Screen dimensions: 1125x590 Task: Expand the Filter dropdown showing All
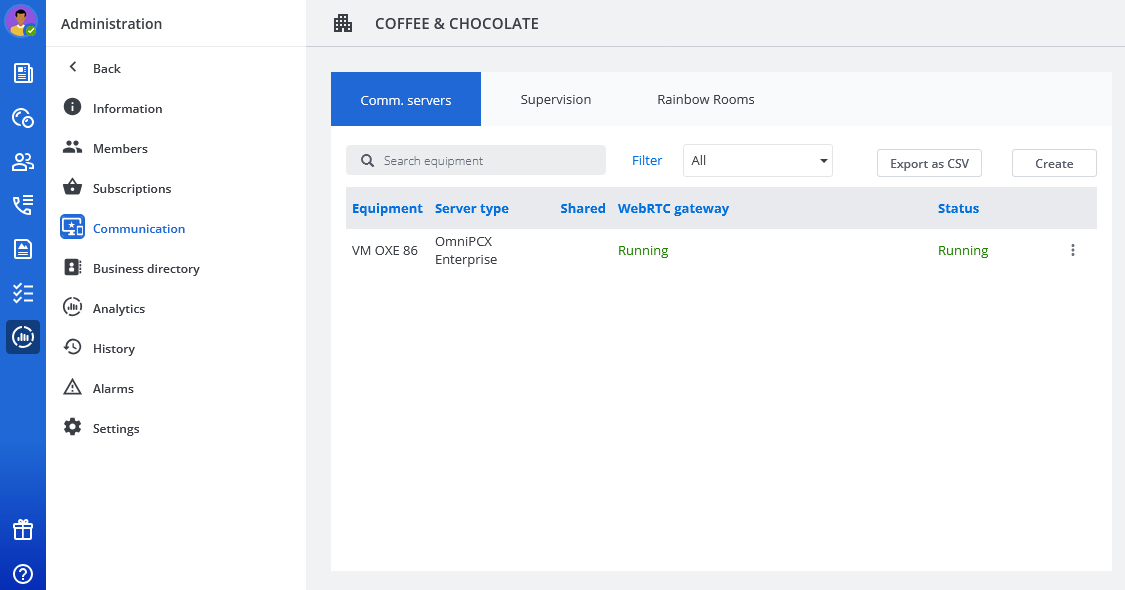757,161
